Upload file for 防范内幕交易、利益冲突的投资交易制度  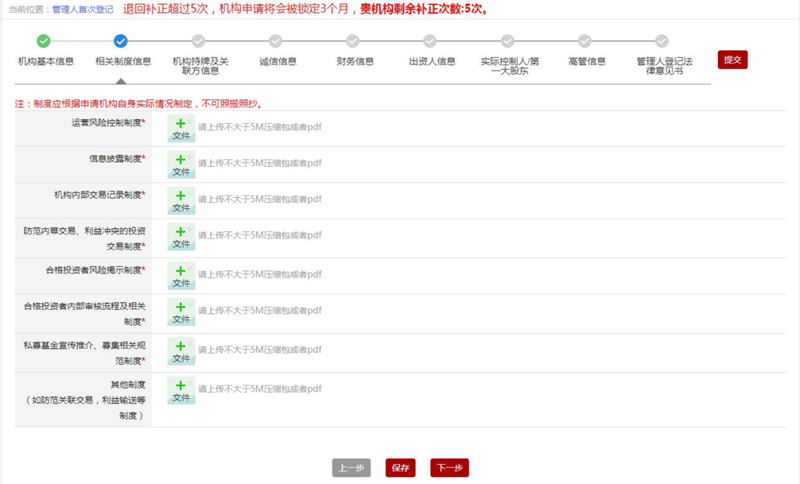pyautogui.click(x=181, y=238)
